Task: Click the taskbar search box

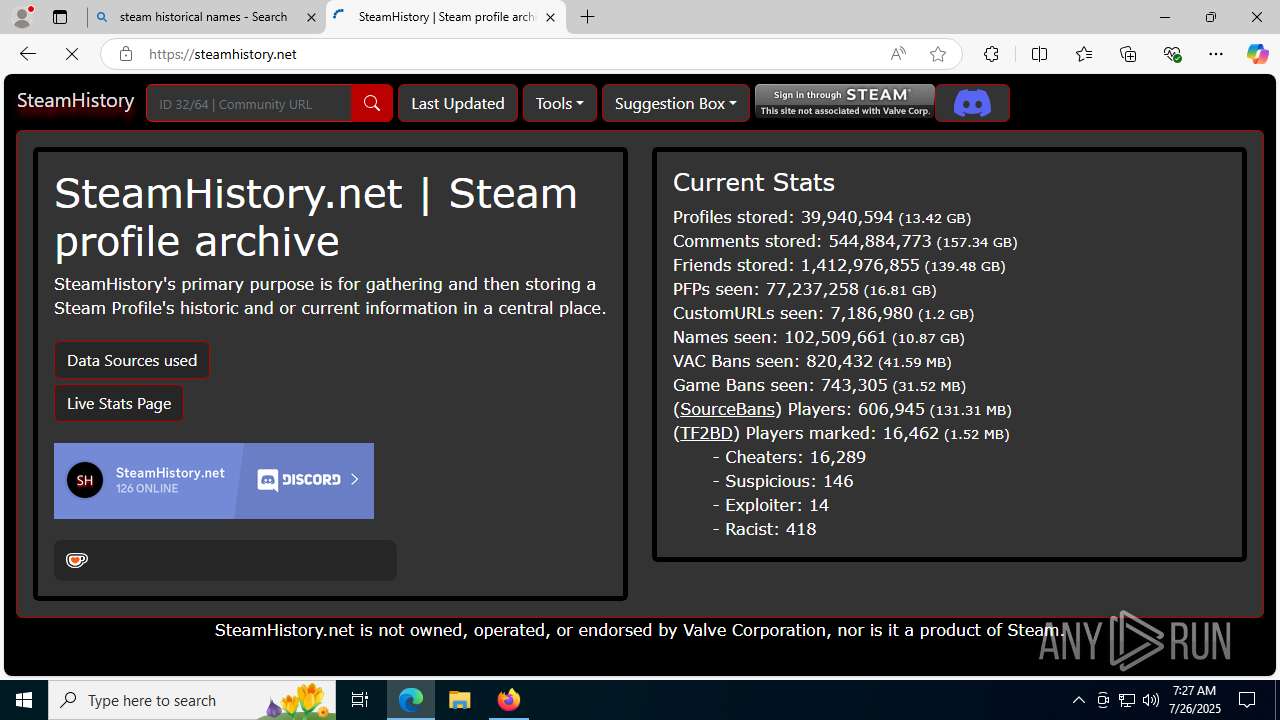Action: 192,700
